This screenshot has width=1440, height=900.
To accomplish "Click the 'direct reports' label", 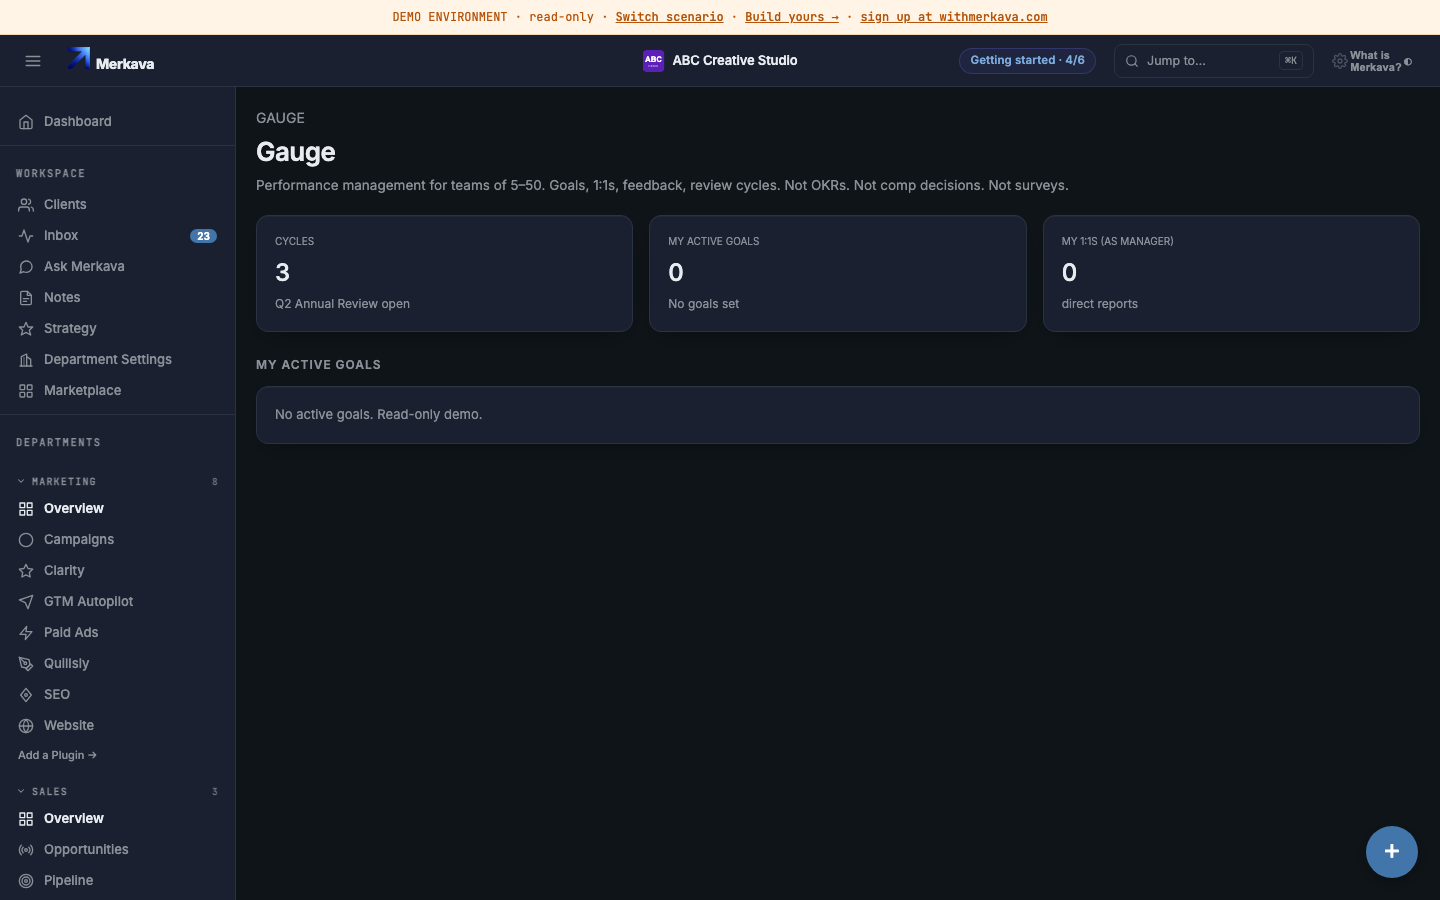I will [1100, 304].
